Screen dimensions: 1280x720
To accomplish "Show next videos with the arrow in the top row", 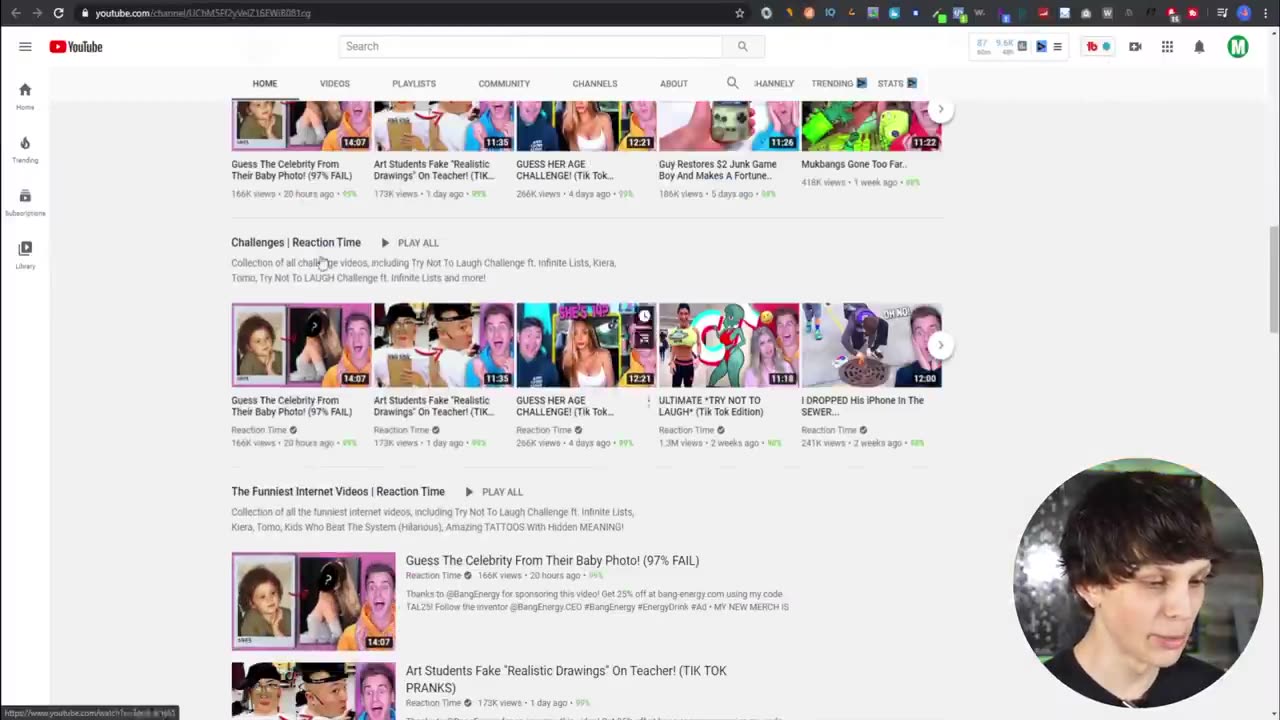I will [940, 109].
